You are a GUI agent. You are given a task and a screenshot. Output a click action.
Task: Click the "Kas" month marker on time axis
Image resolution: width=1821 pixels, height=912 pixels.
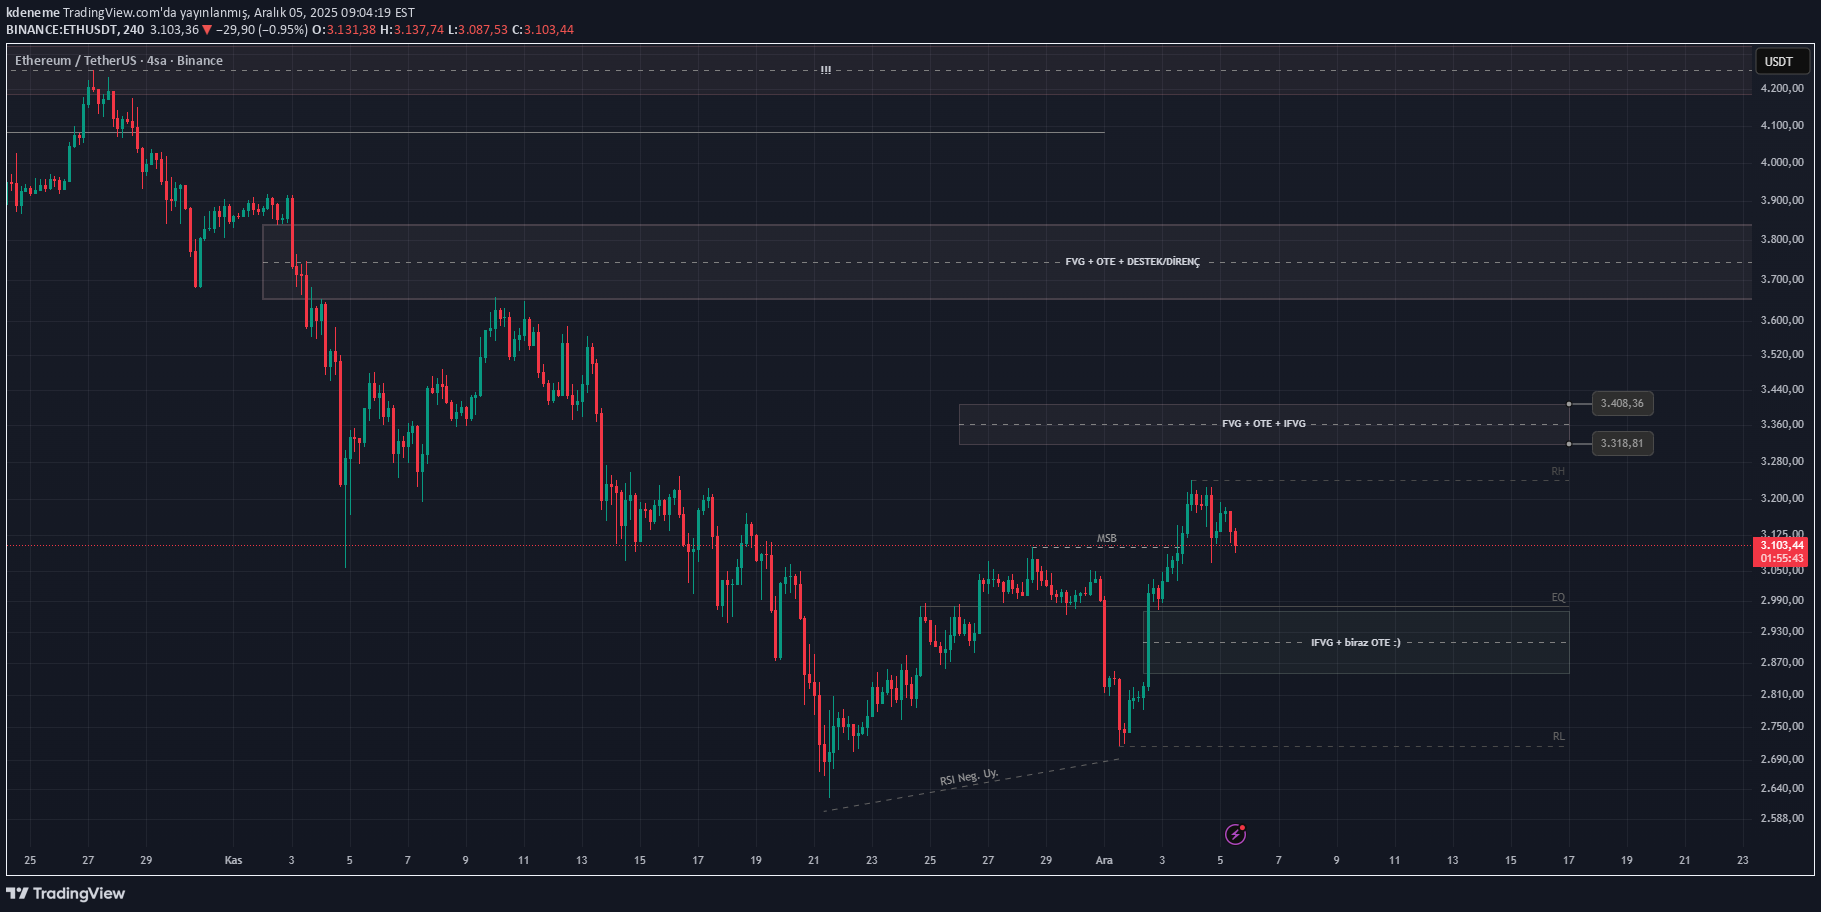(233, 860)
